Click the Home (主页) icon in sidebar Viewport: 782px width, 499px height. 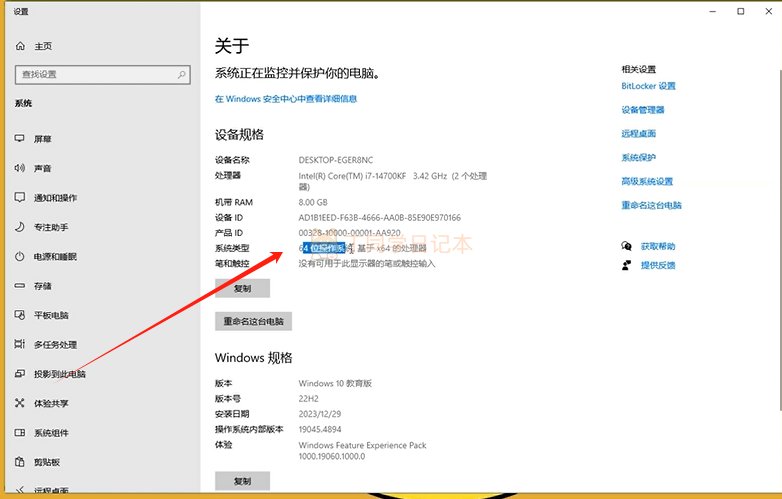pyautogui.click(x=20, y=47)
